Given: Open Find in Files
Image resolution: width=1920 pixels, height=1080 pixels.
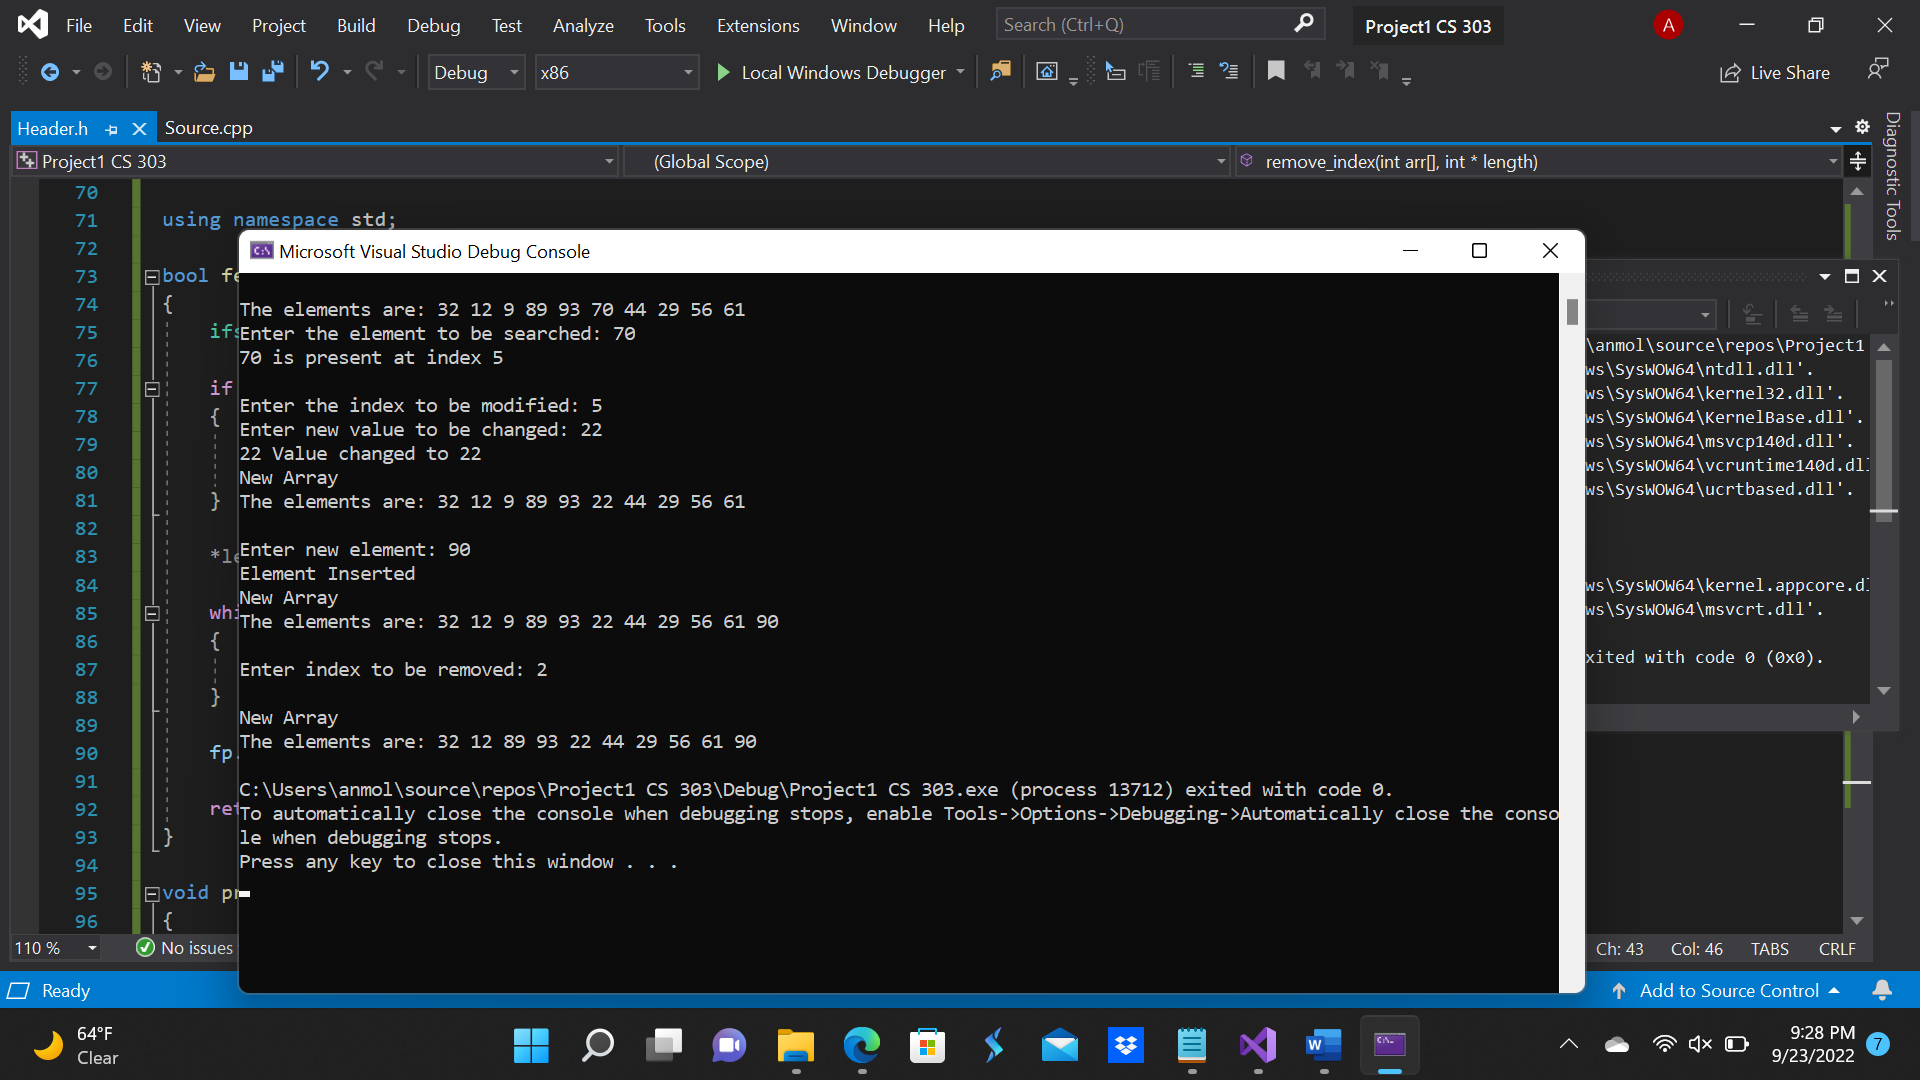Looking at the screenshot, I should click(x=1000, y=71).
